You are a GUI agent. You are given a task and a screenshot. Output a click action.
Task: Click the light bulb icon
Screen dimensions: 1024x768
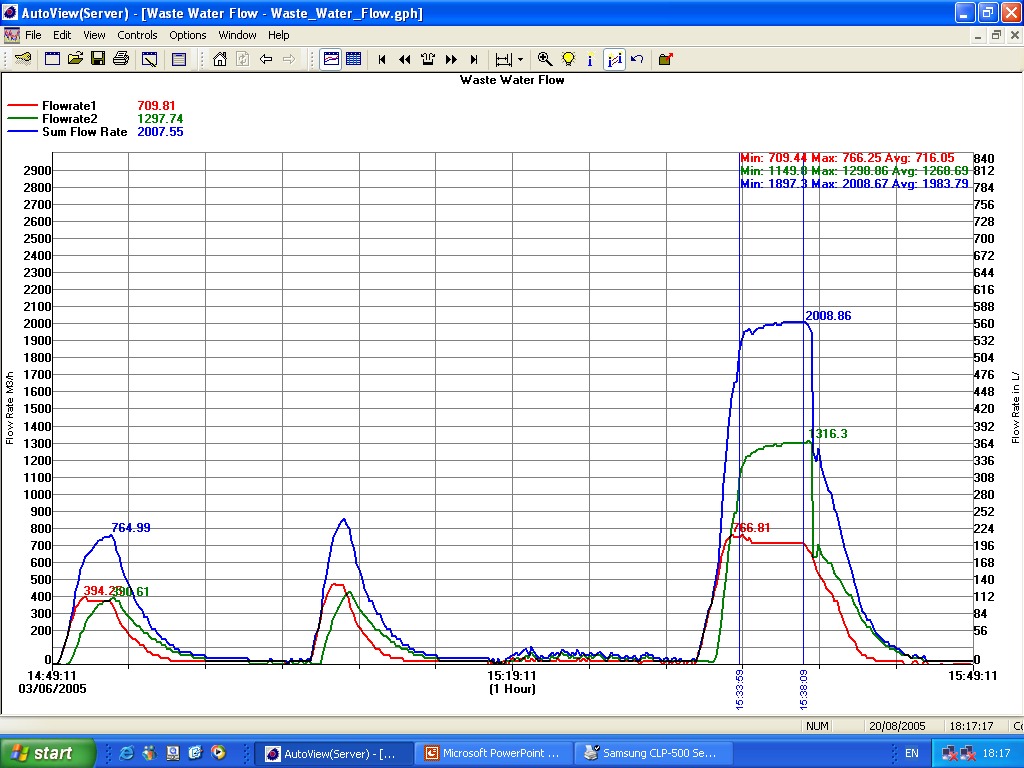pos(568,59)
